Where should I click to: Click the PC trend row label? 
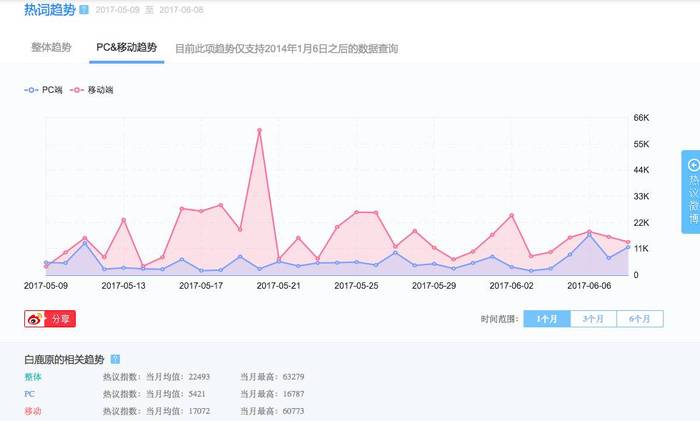(x=29, y=394)
